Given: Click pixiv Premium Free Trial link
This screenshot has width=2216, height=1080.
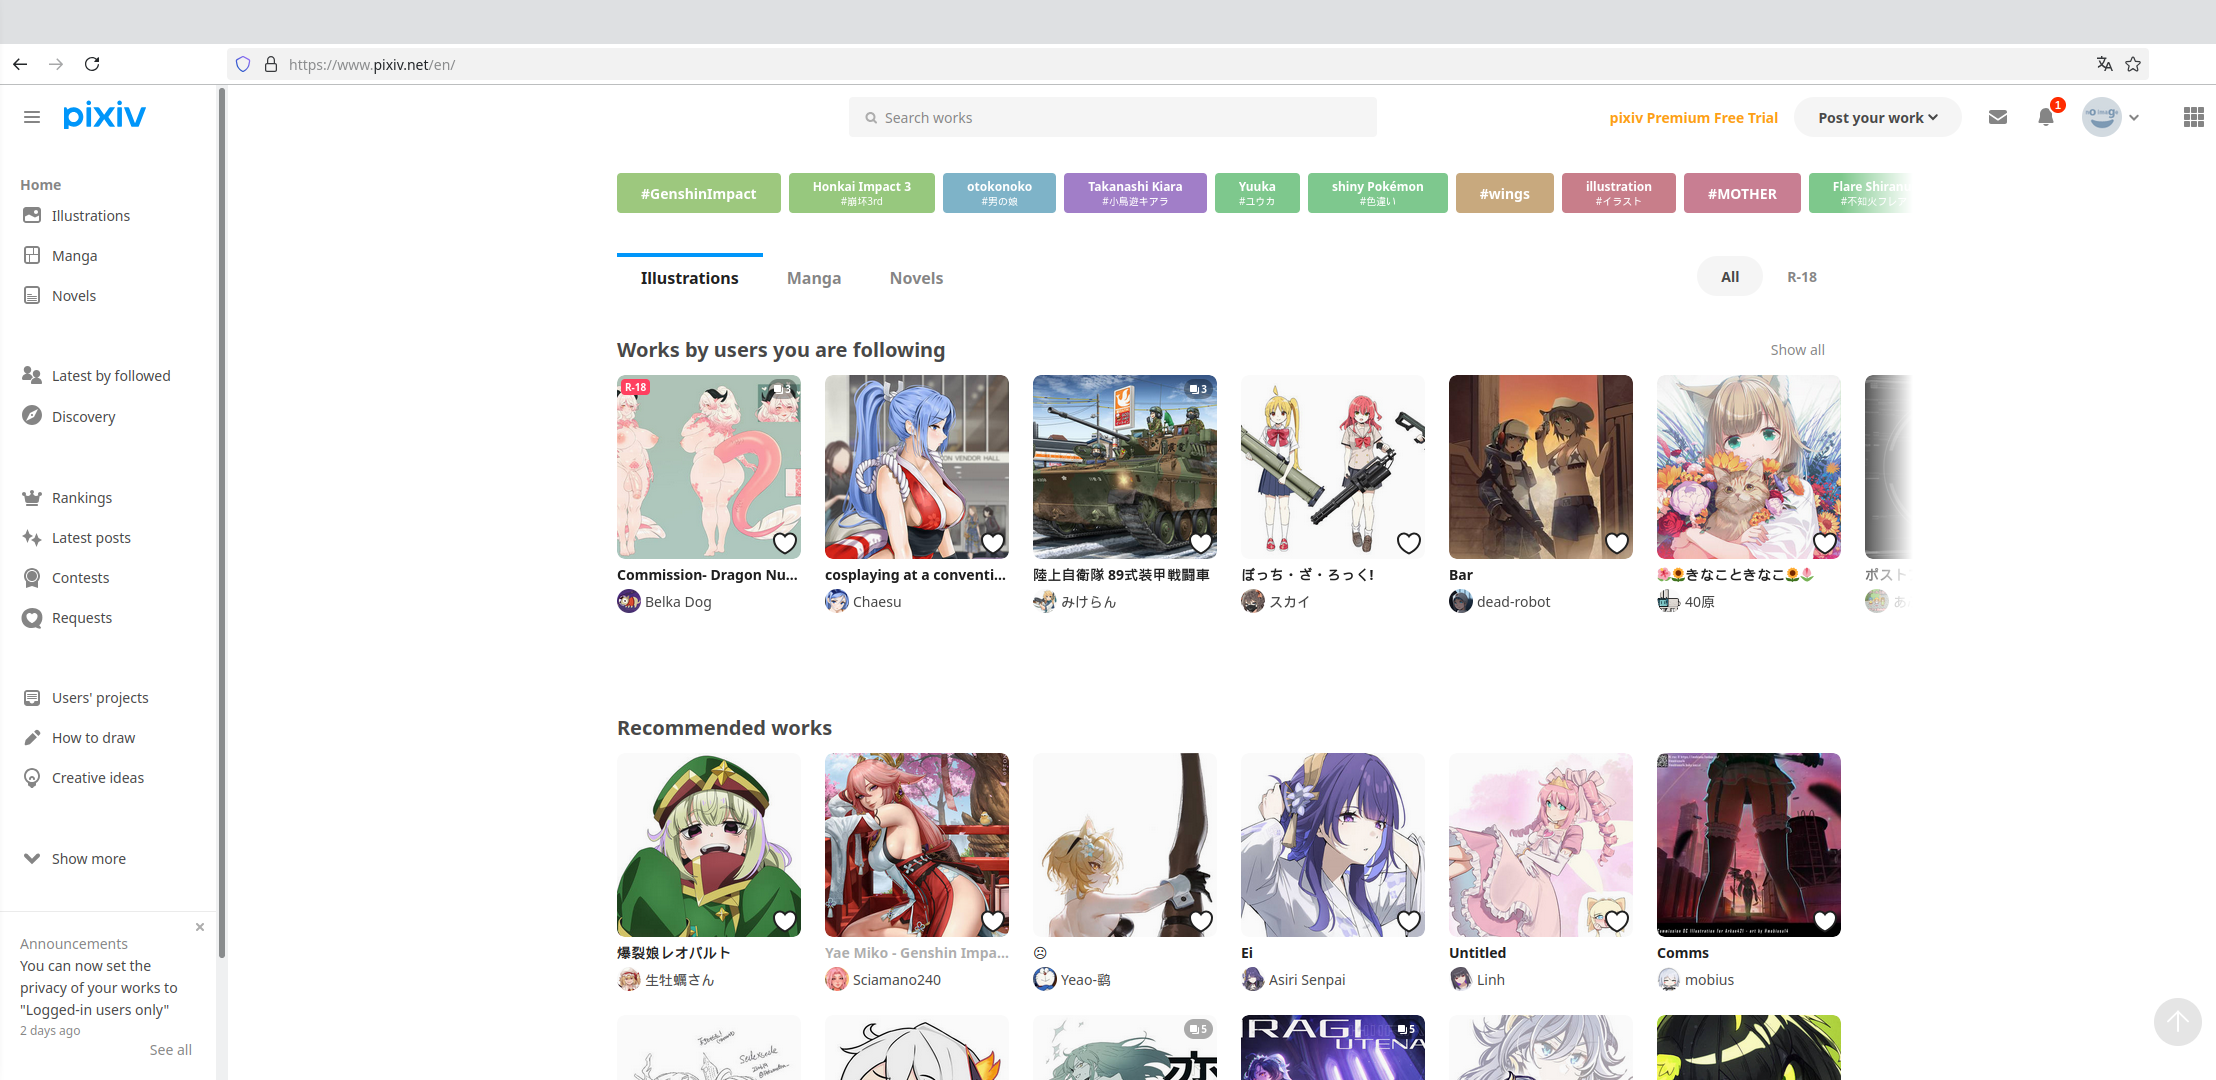Looking at the screenshot, I should pyautogui.click(x=1694, y=118).
